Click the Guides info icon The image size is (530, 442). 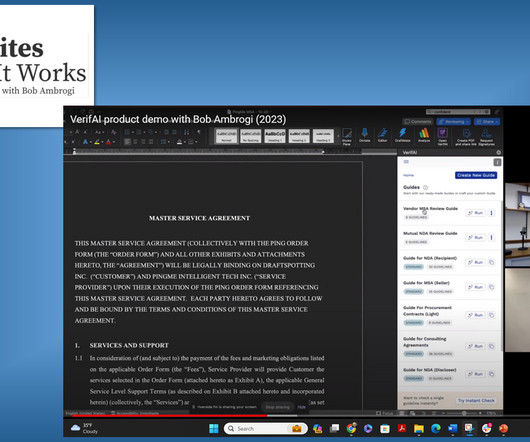[426, 187]
